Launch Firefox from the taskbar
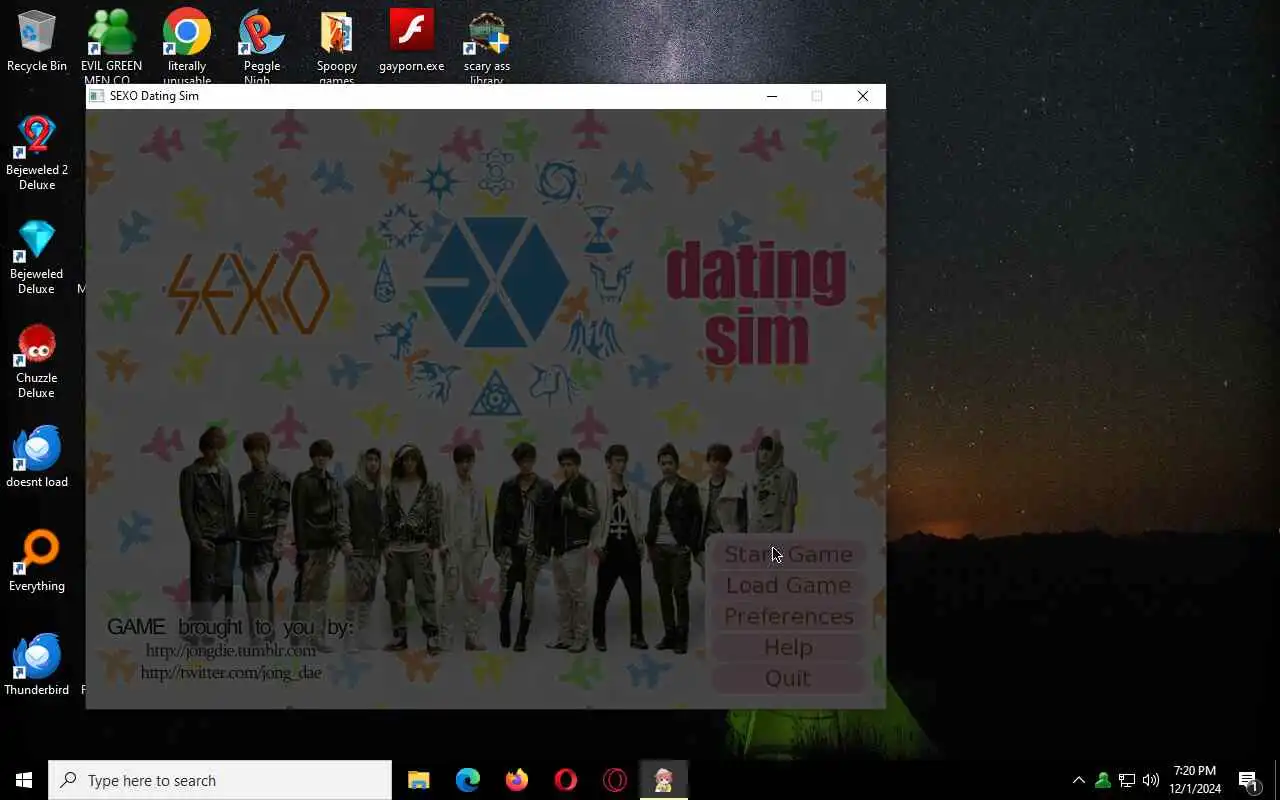1280x800 pixels. [516, 780]
